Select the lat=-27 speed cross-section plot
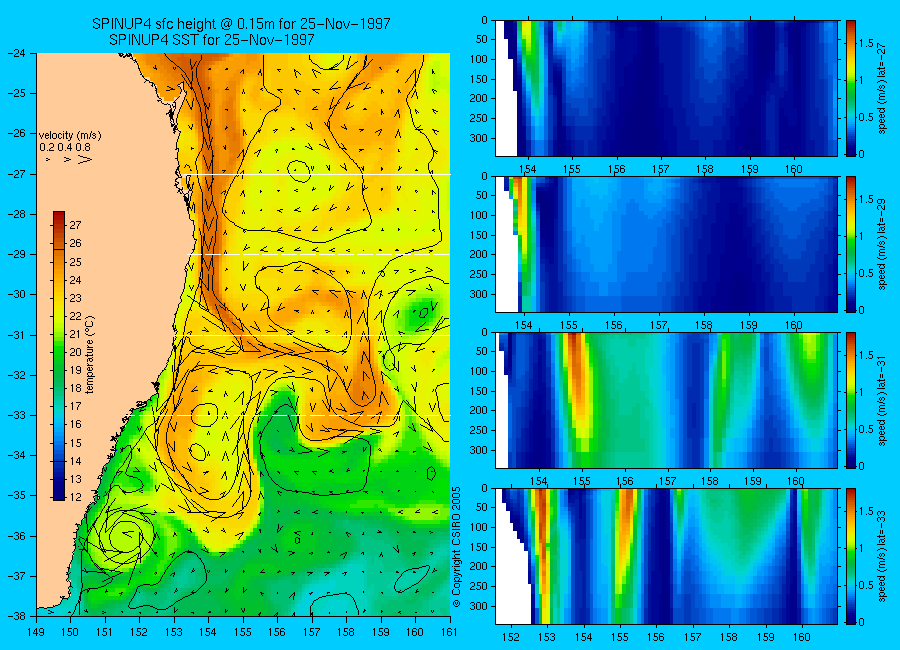 (666, 88)
